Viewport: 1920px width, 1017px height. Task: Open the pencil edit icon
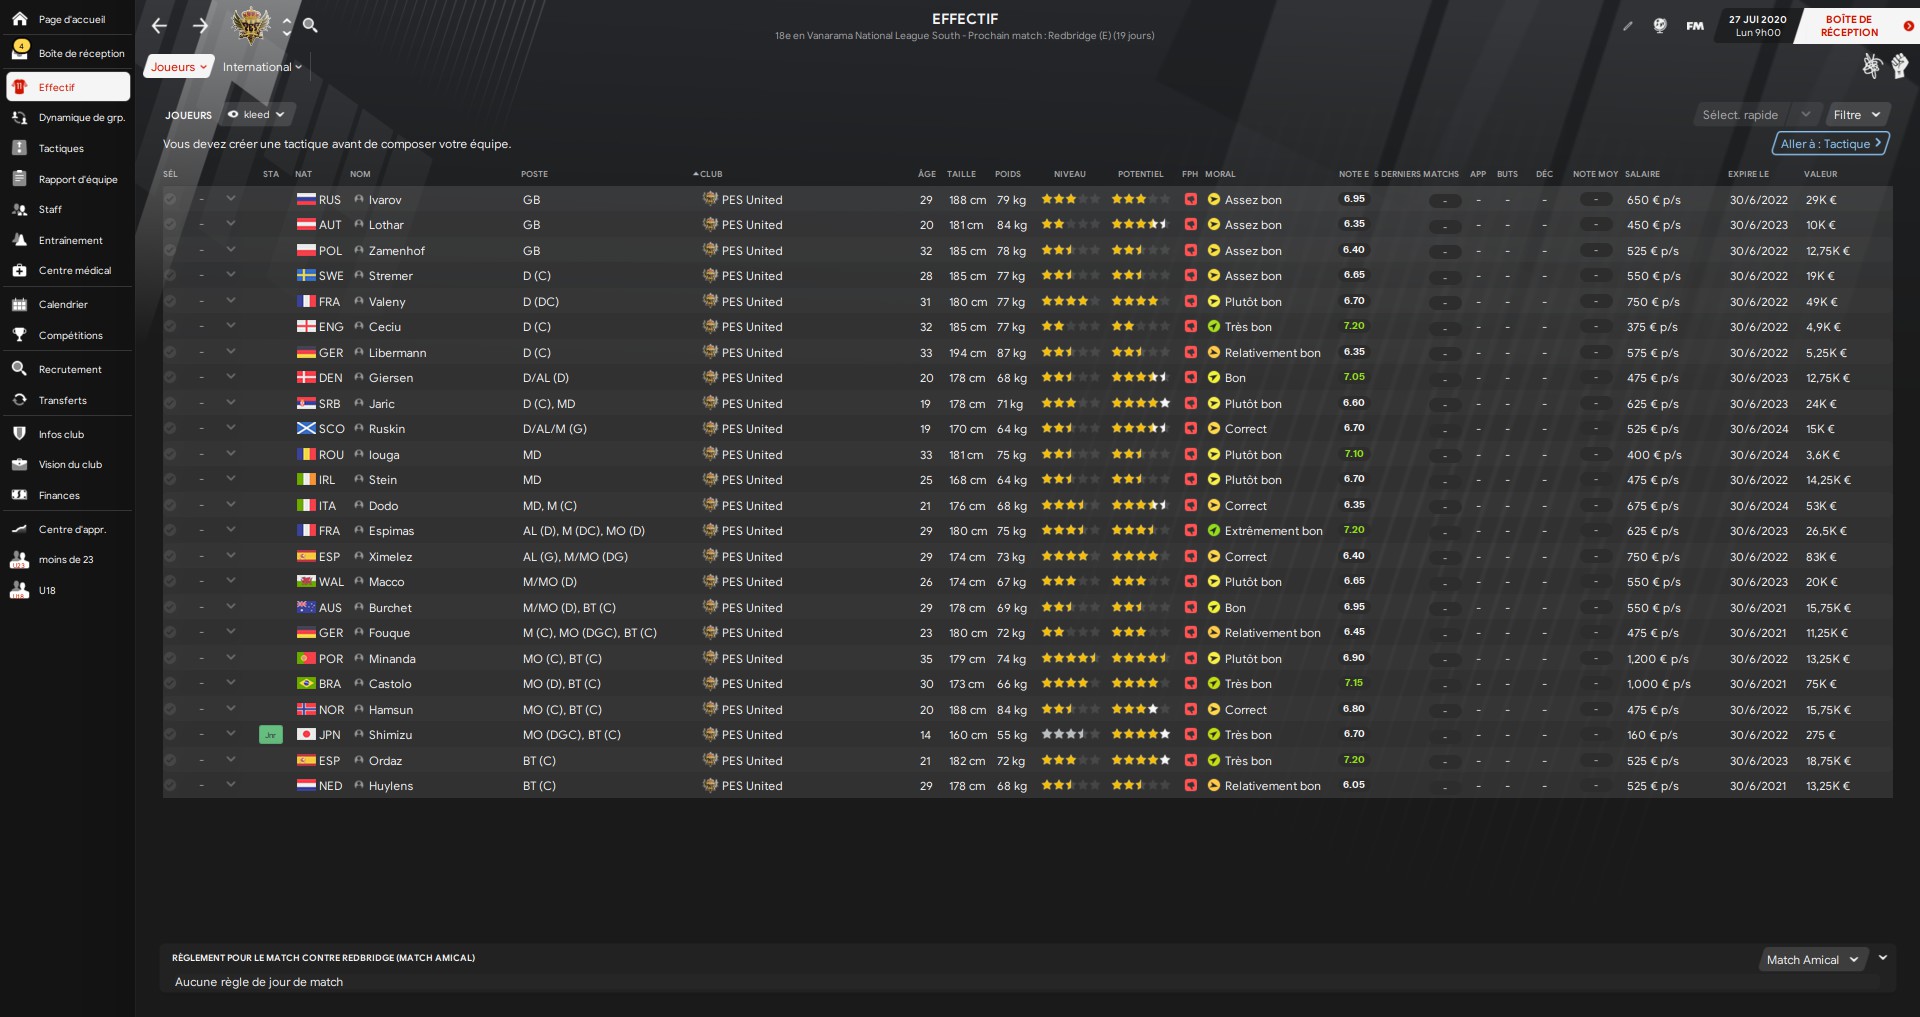1627,26
